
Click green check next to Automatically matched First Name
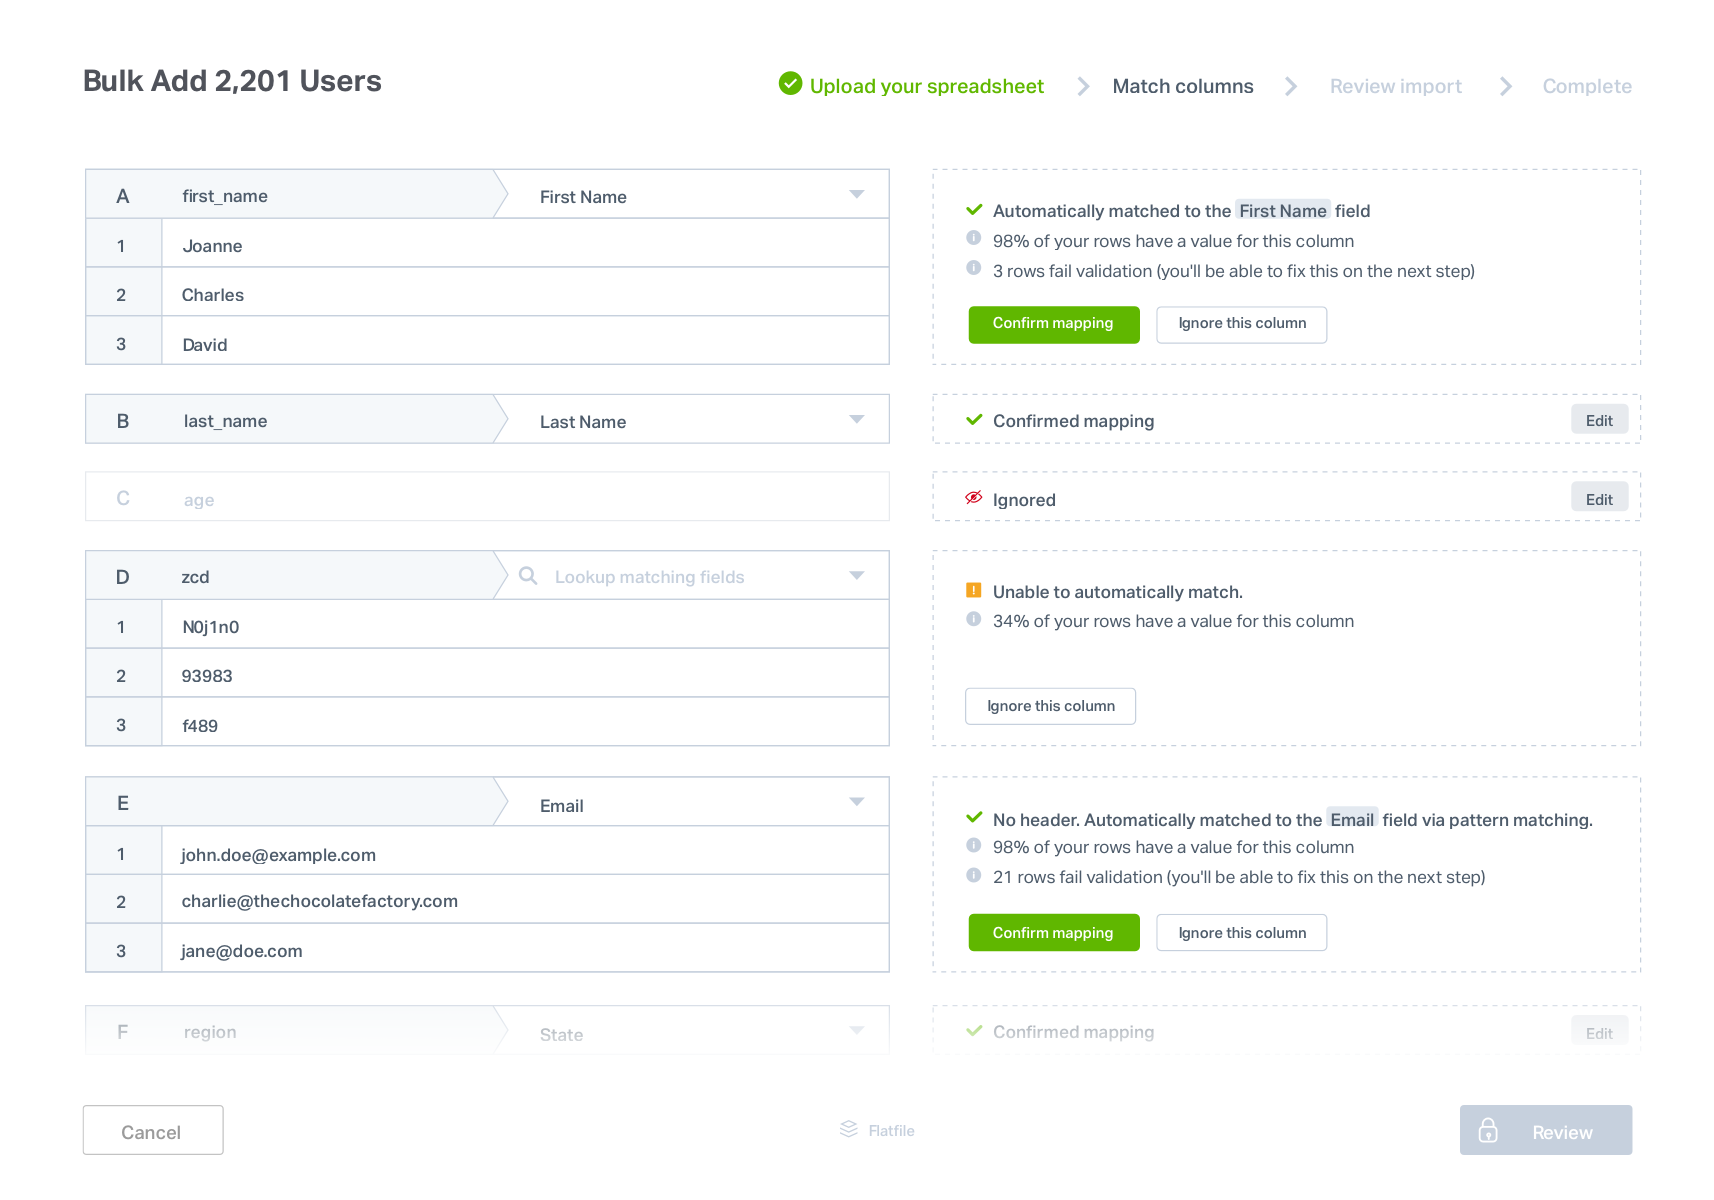click(x=974, y=210)
